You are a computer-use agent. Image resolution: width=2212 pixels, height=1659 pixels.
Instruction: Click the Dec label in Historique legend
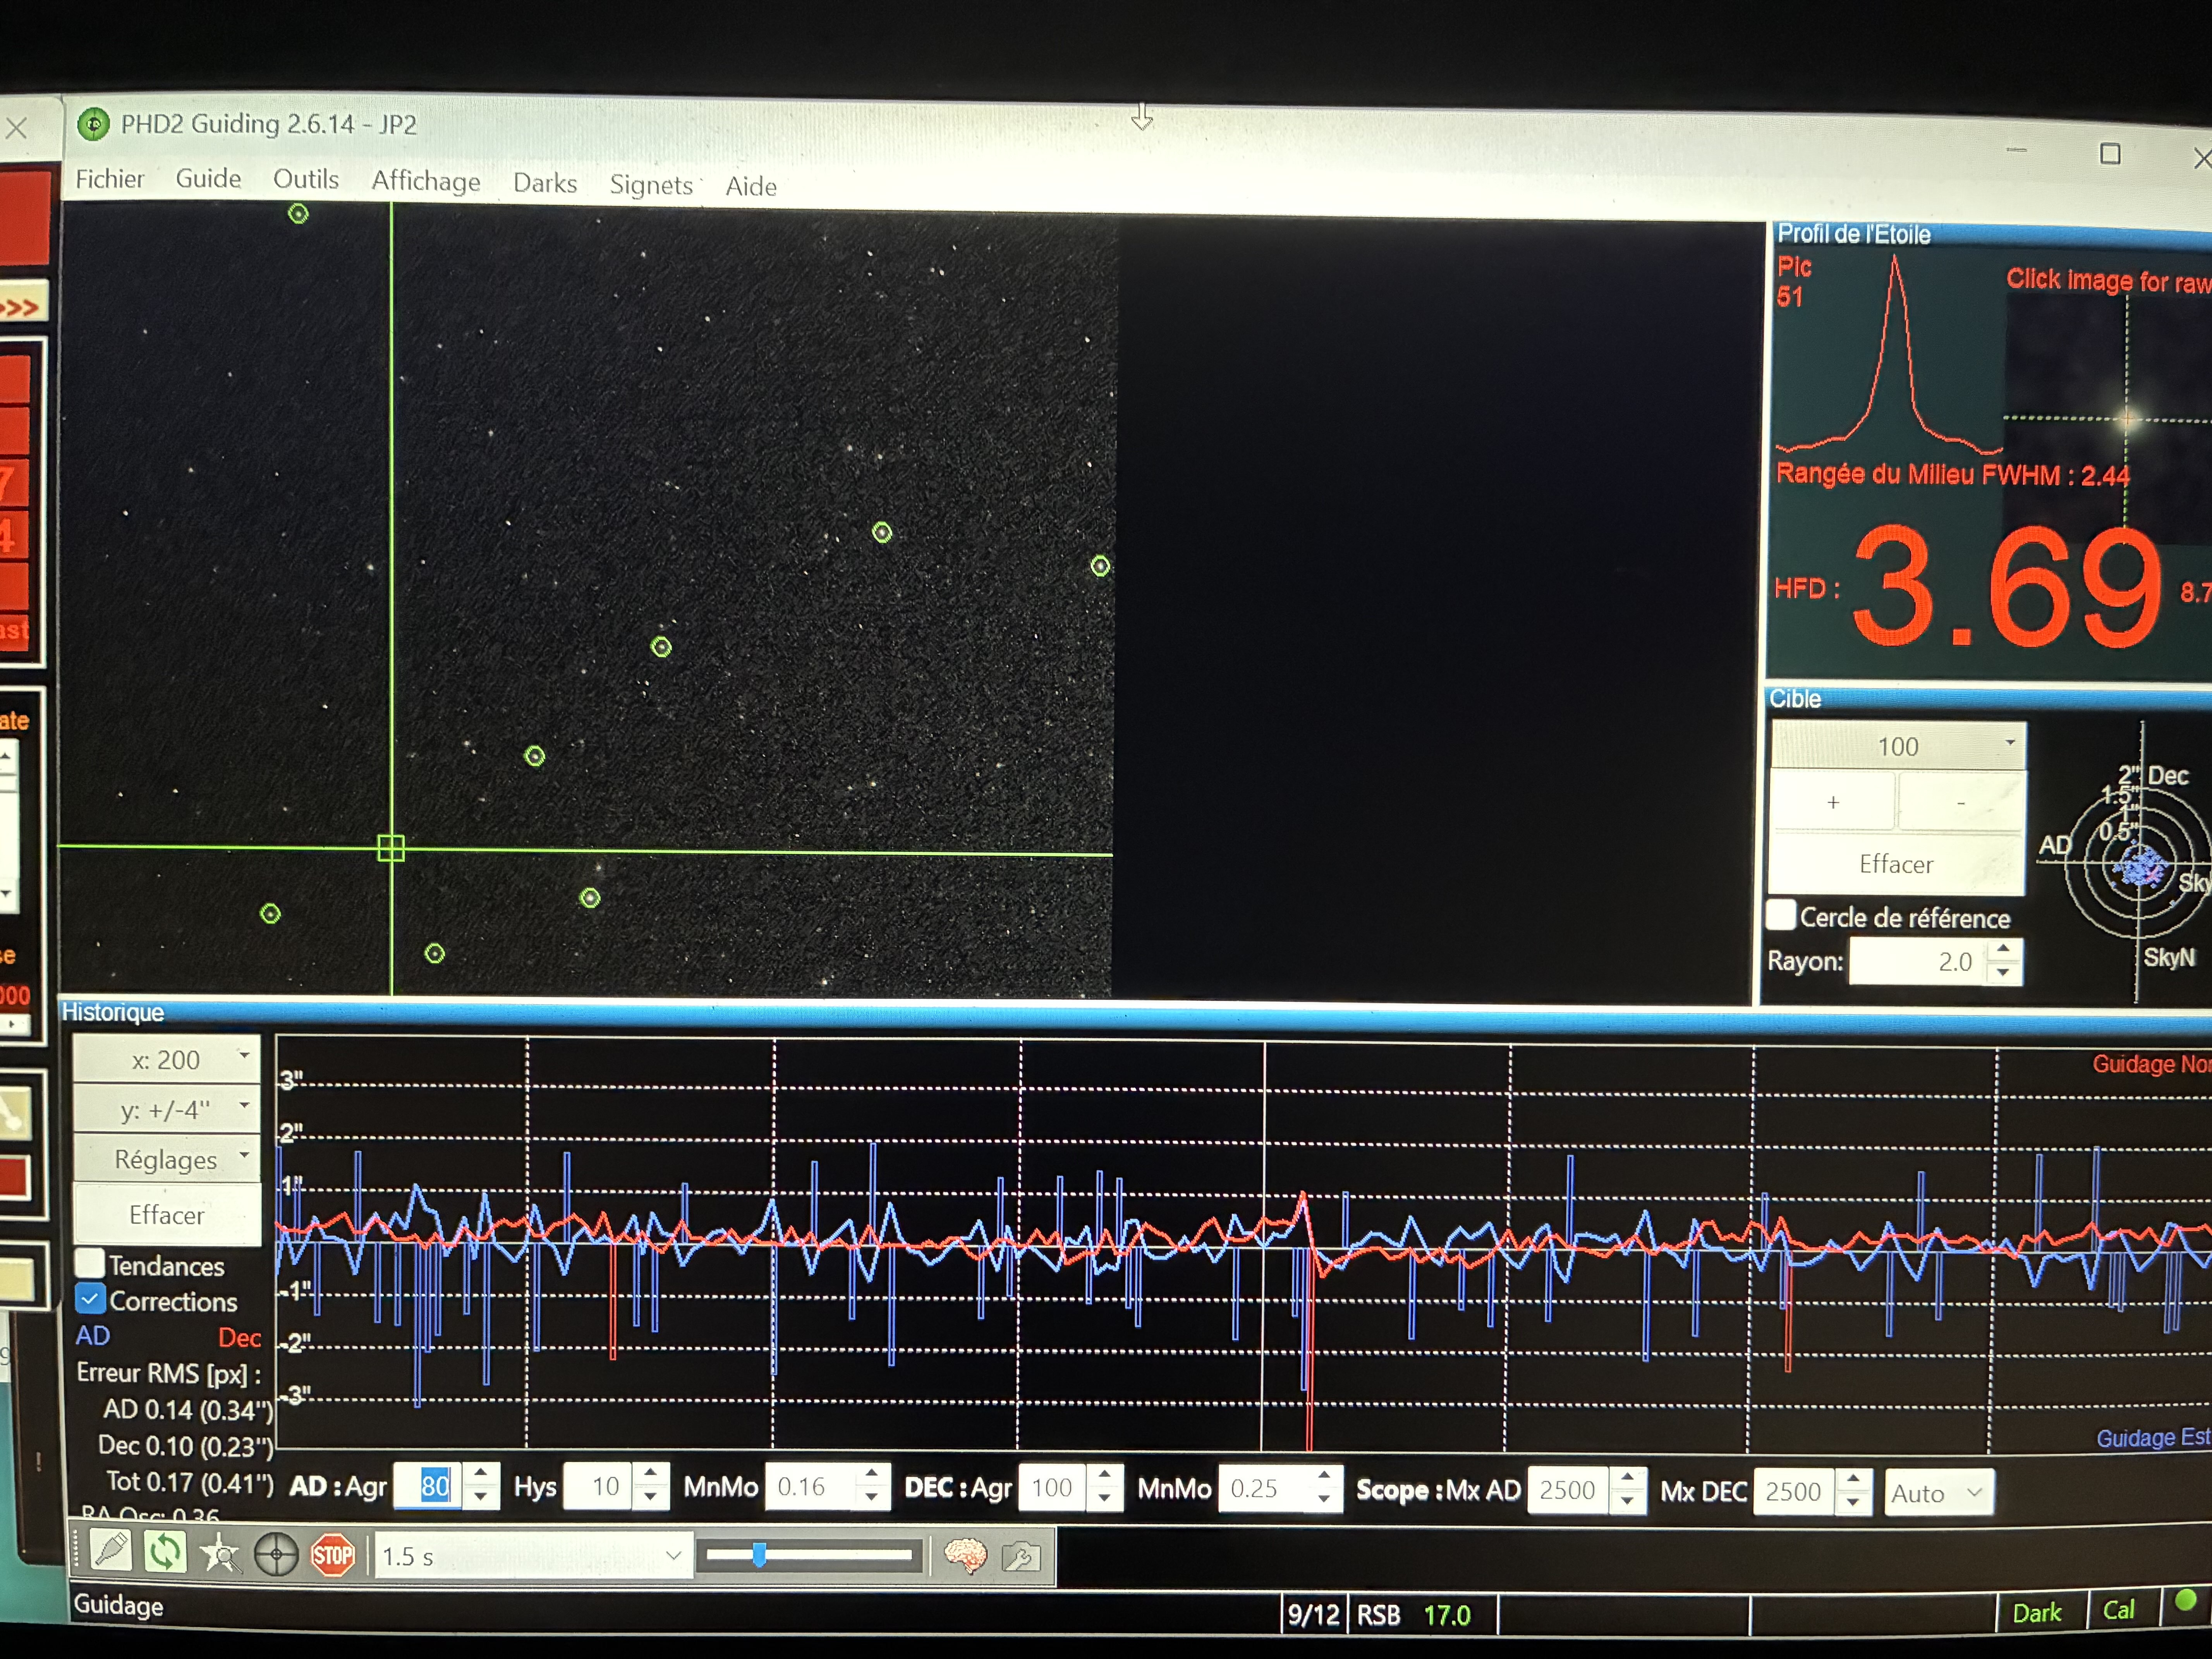[x=239, y=1338]
